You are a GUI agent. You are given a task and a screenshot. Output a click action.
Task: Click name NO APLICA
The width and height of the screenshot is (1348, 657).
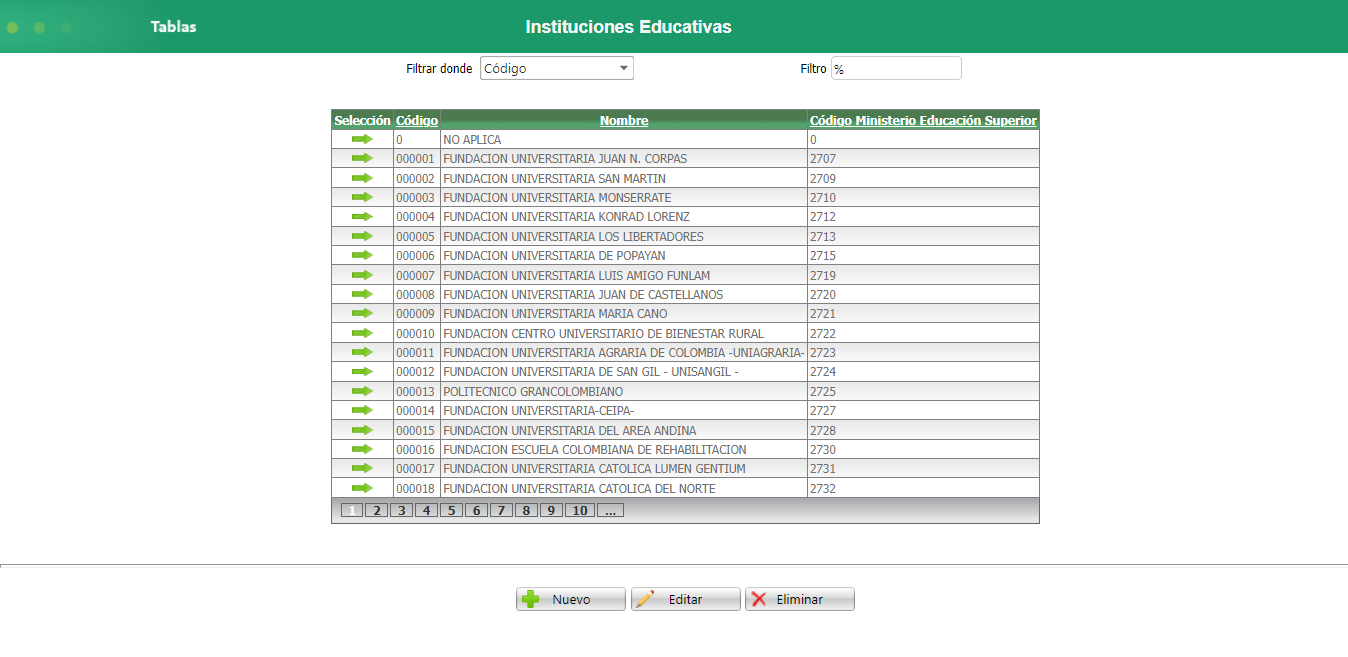point(472,140)
